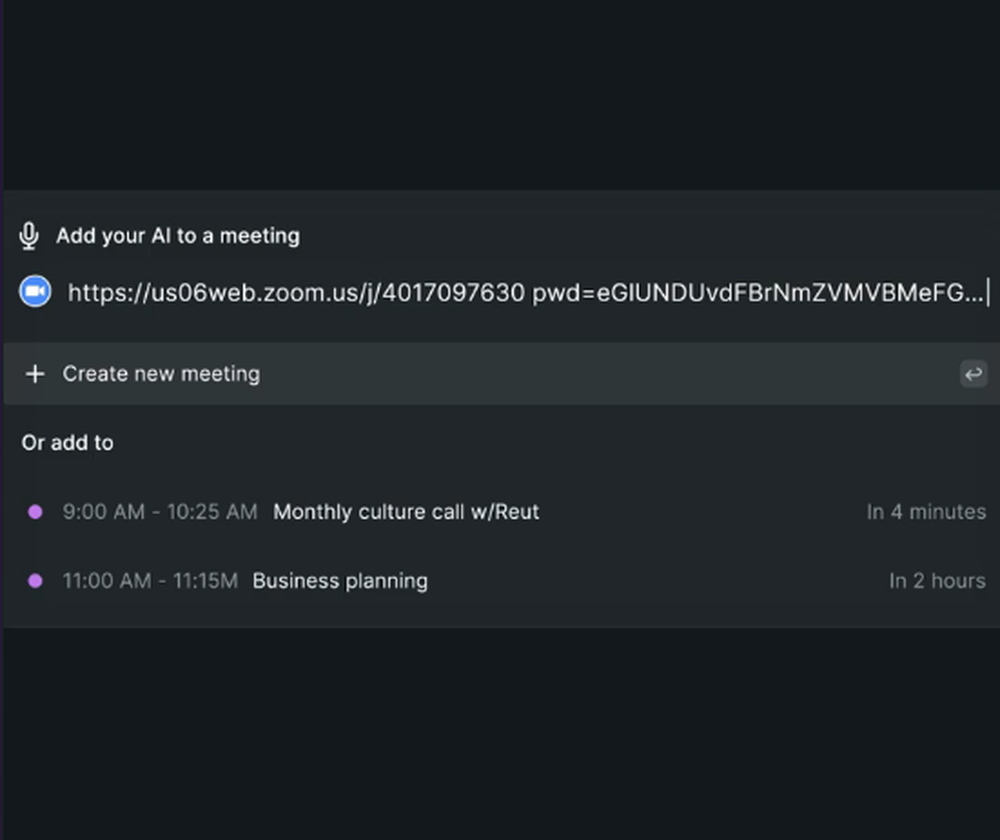Click the Zoom camera icon
The image size is (1000, 840).
(35, 291)
